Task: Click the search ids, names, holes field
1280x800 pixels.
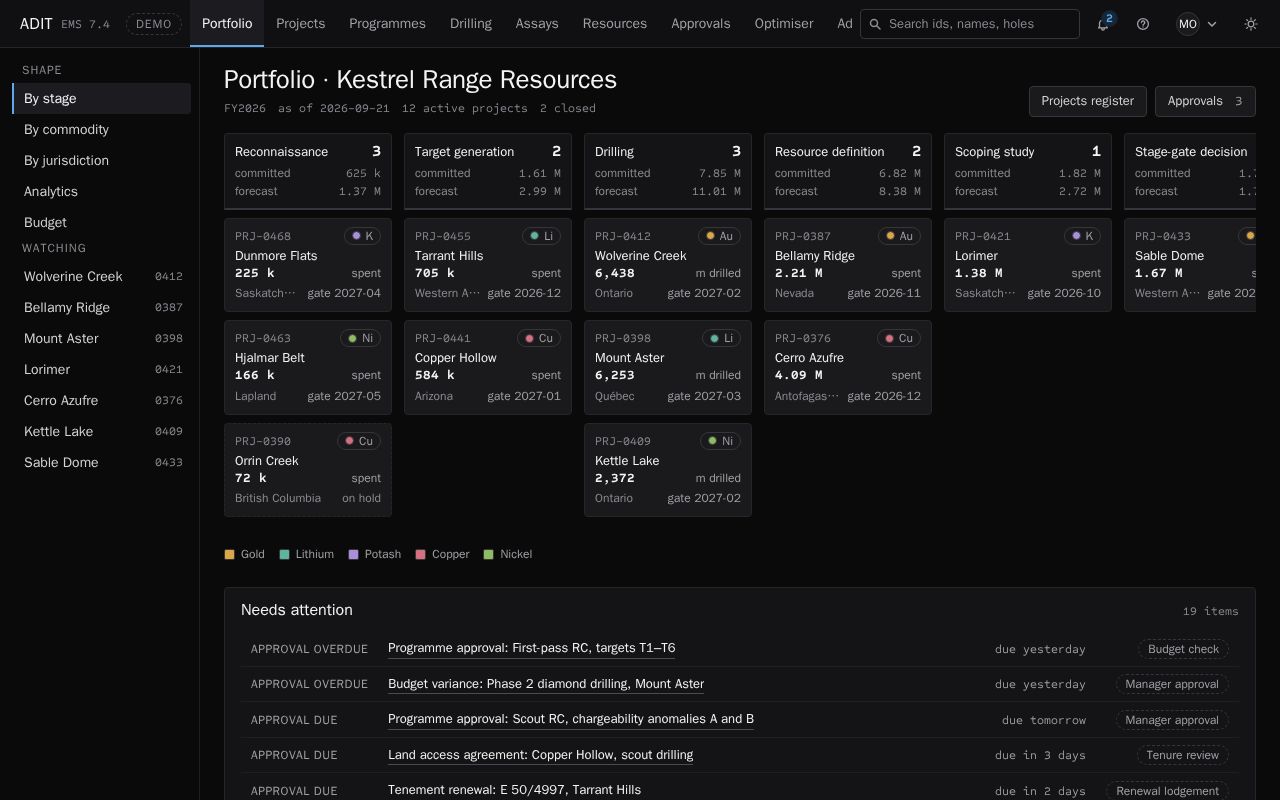Action: 970,24
